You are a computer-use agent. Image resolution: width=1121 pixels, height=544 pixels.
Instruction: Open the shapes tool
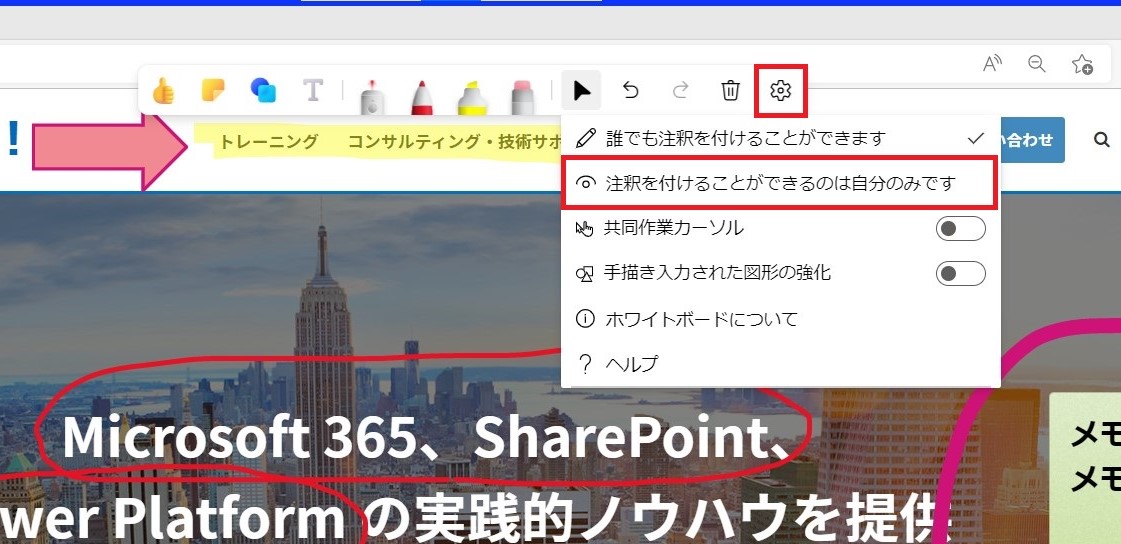click(x=263, y=90)
